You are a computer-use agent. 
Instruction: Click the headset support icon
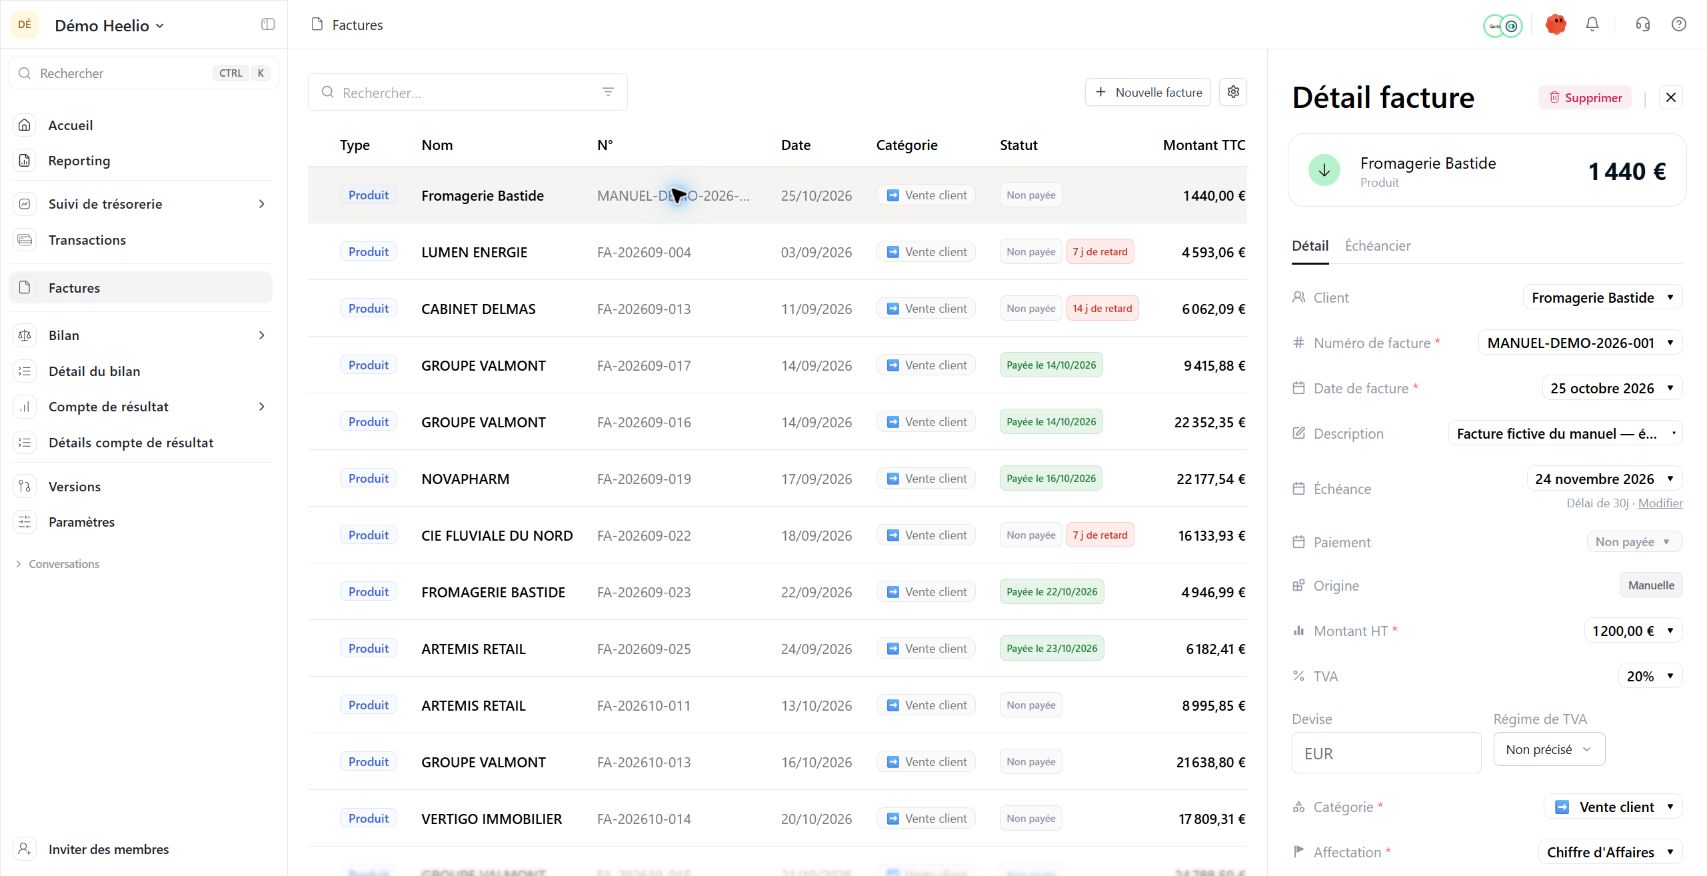[1642, 24]
